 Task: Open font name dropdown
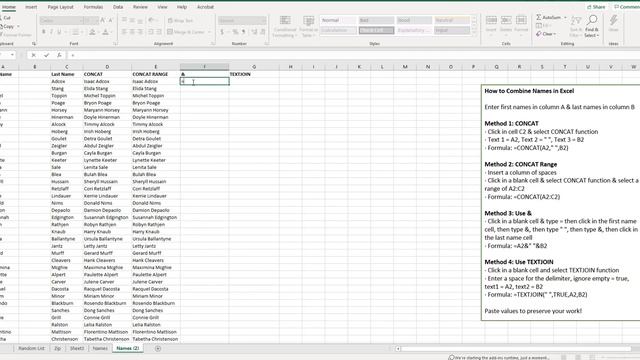[x=81, y=20]
